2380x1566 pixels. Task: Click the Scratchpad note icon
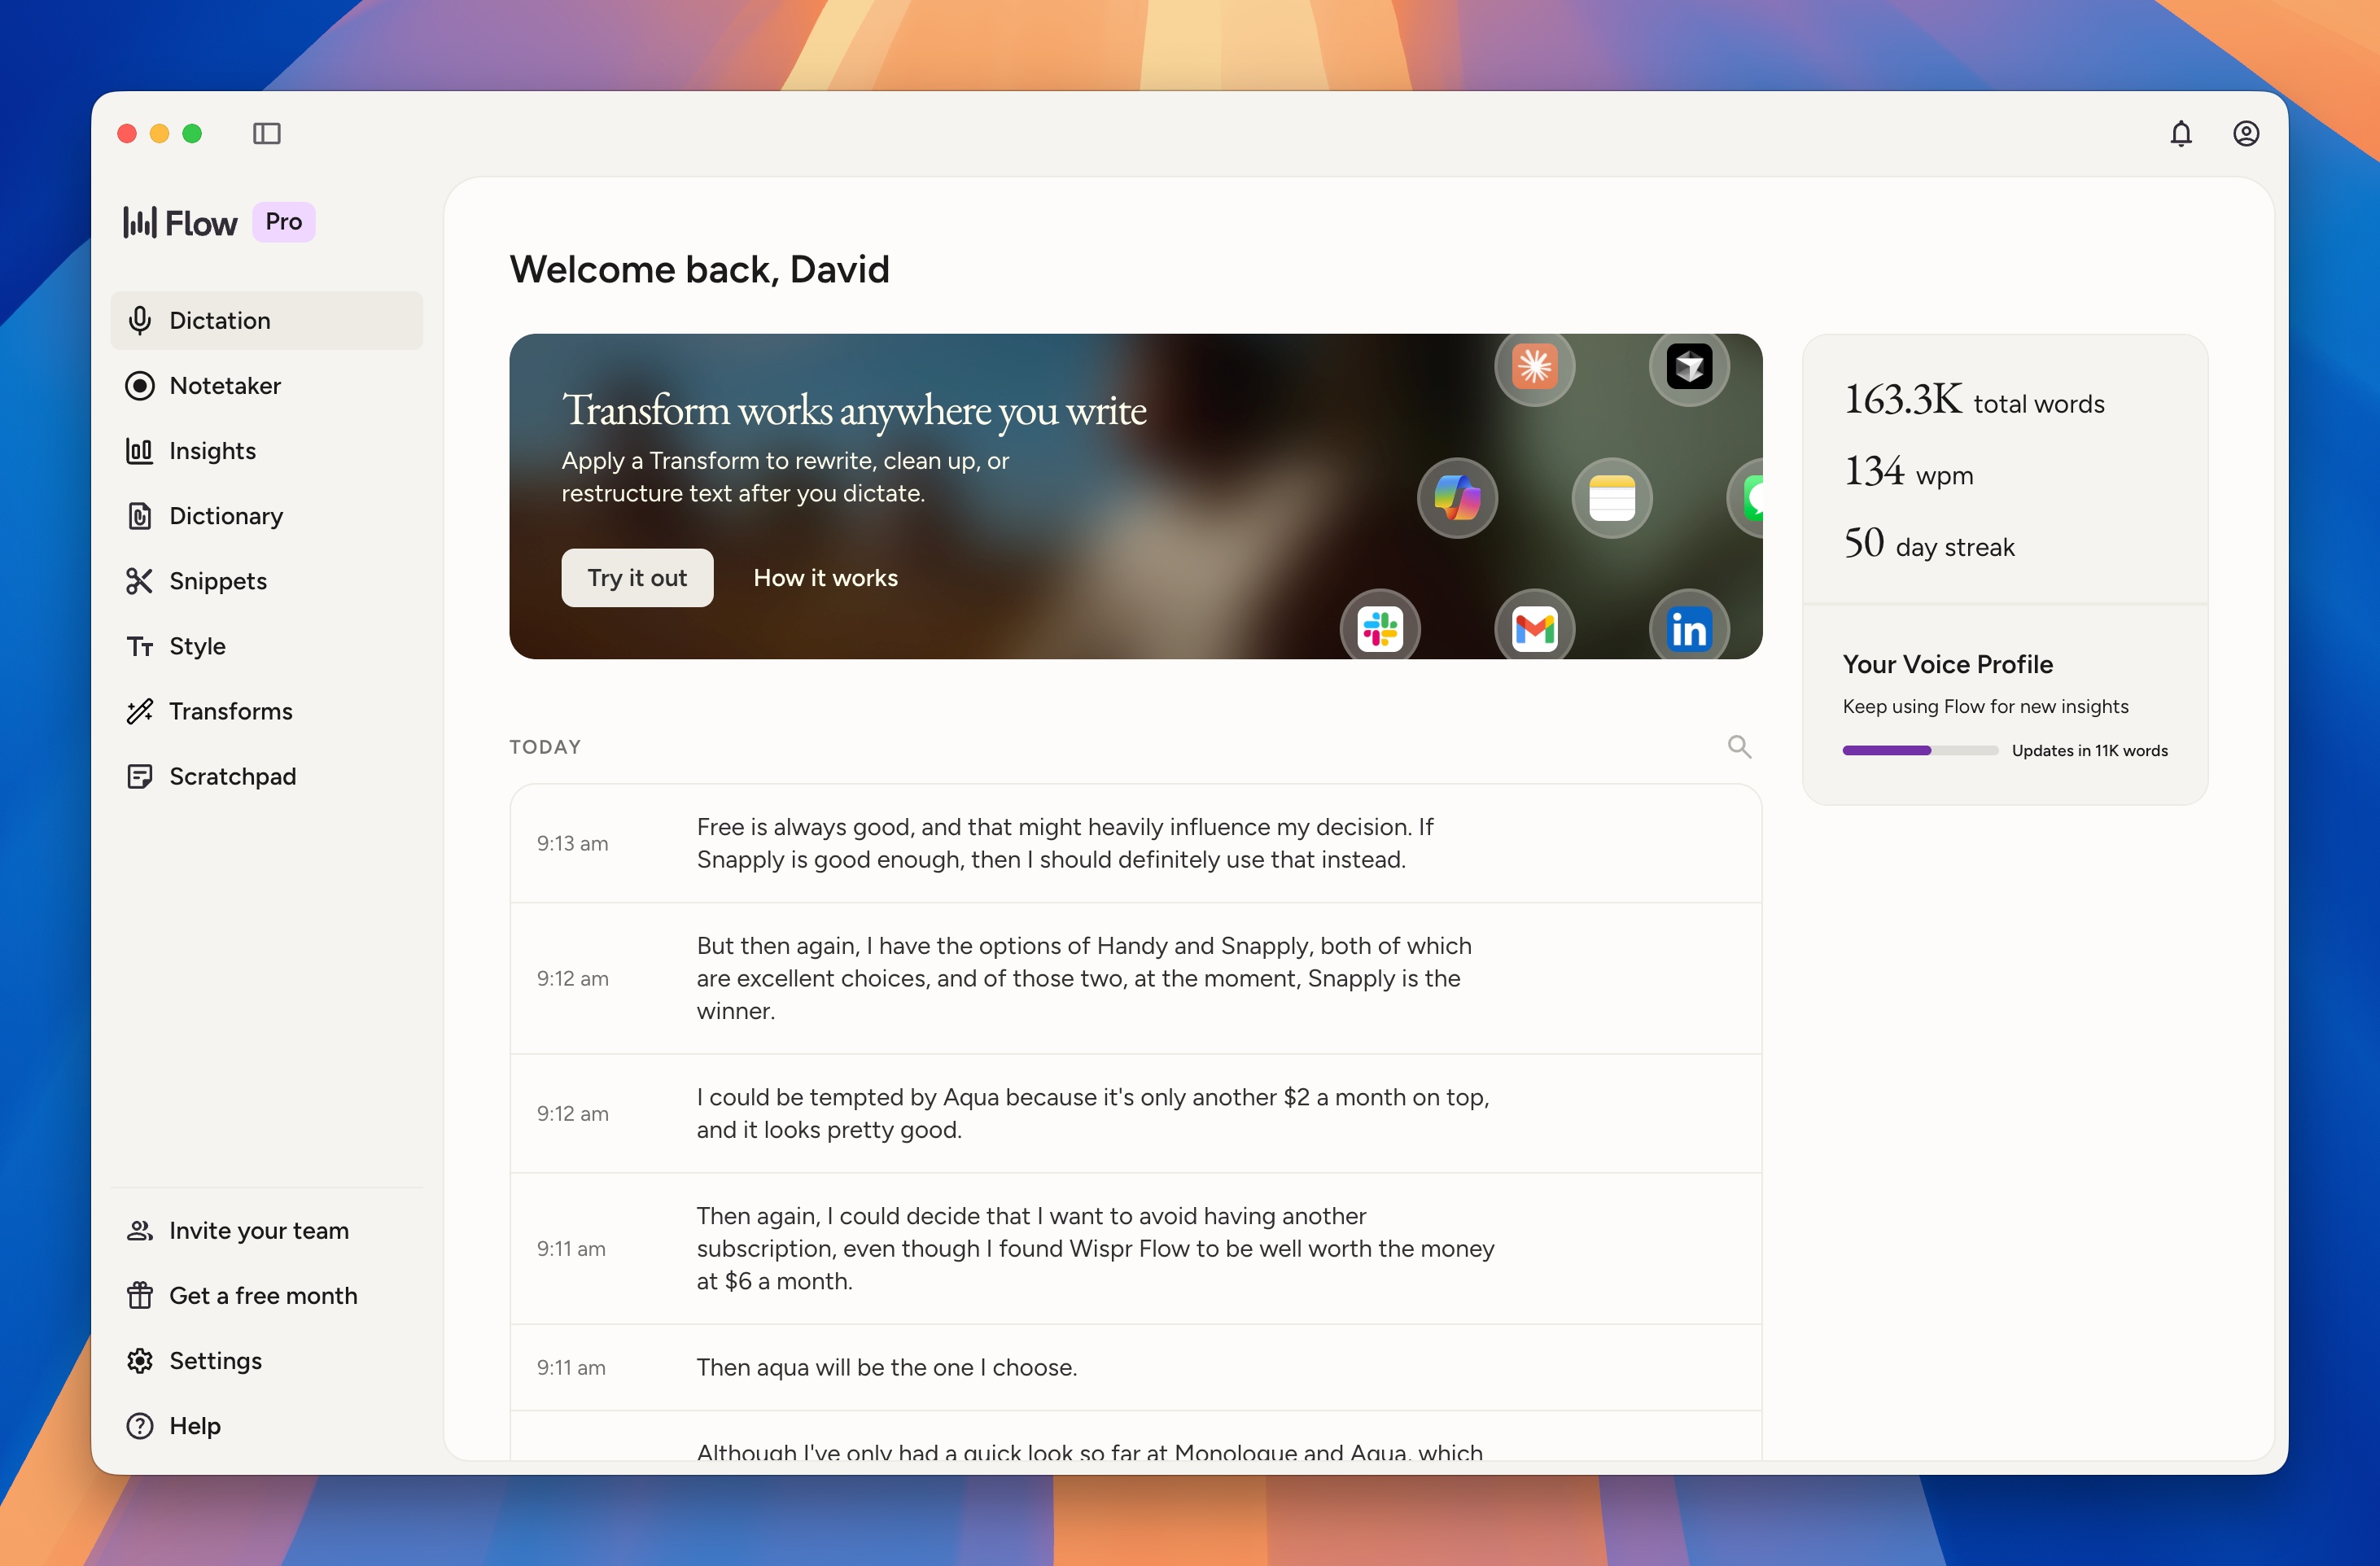(x=140, y=776)
